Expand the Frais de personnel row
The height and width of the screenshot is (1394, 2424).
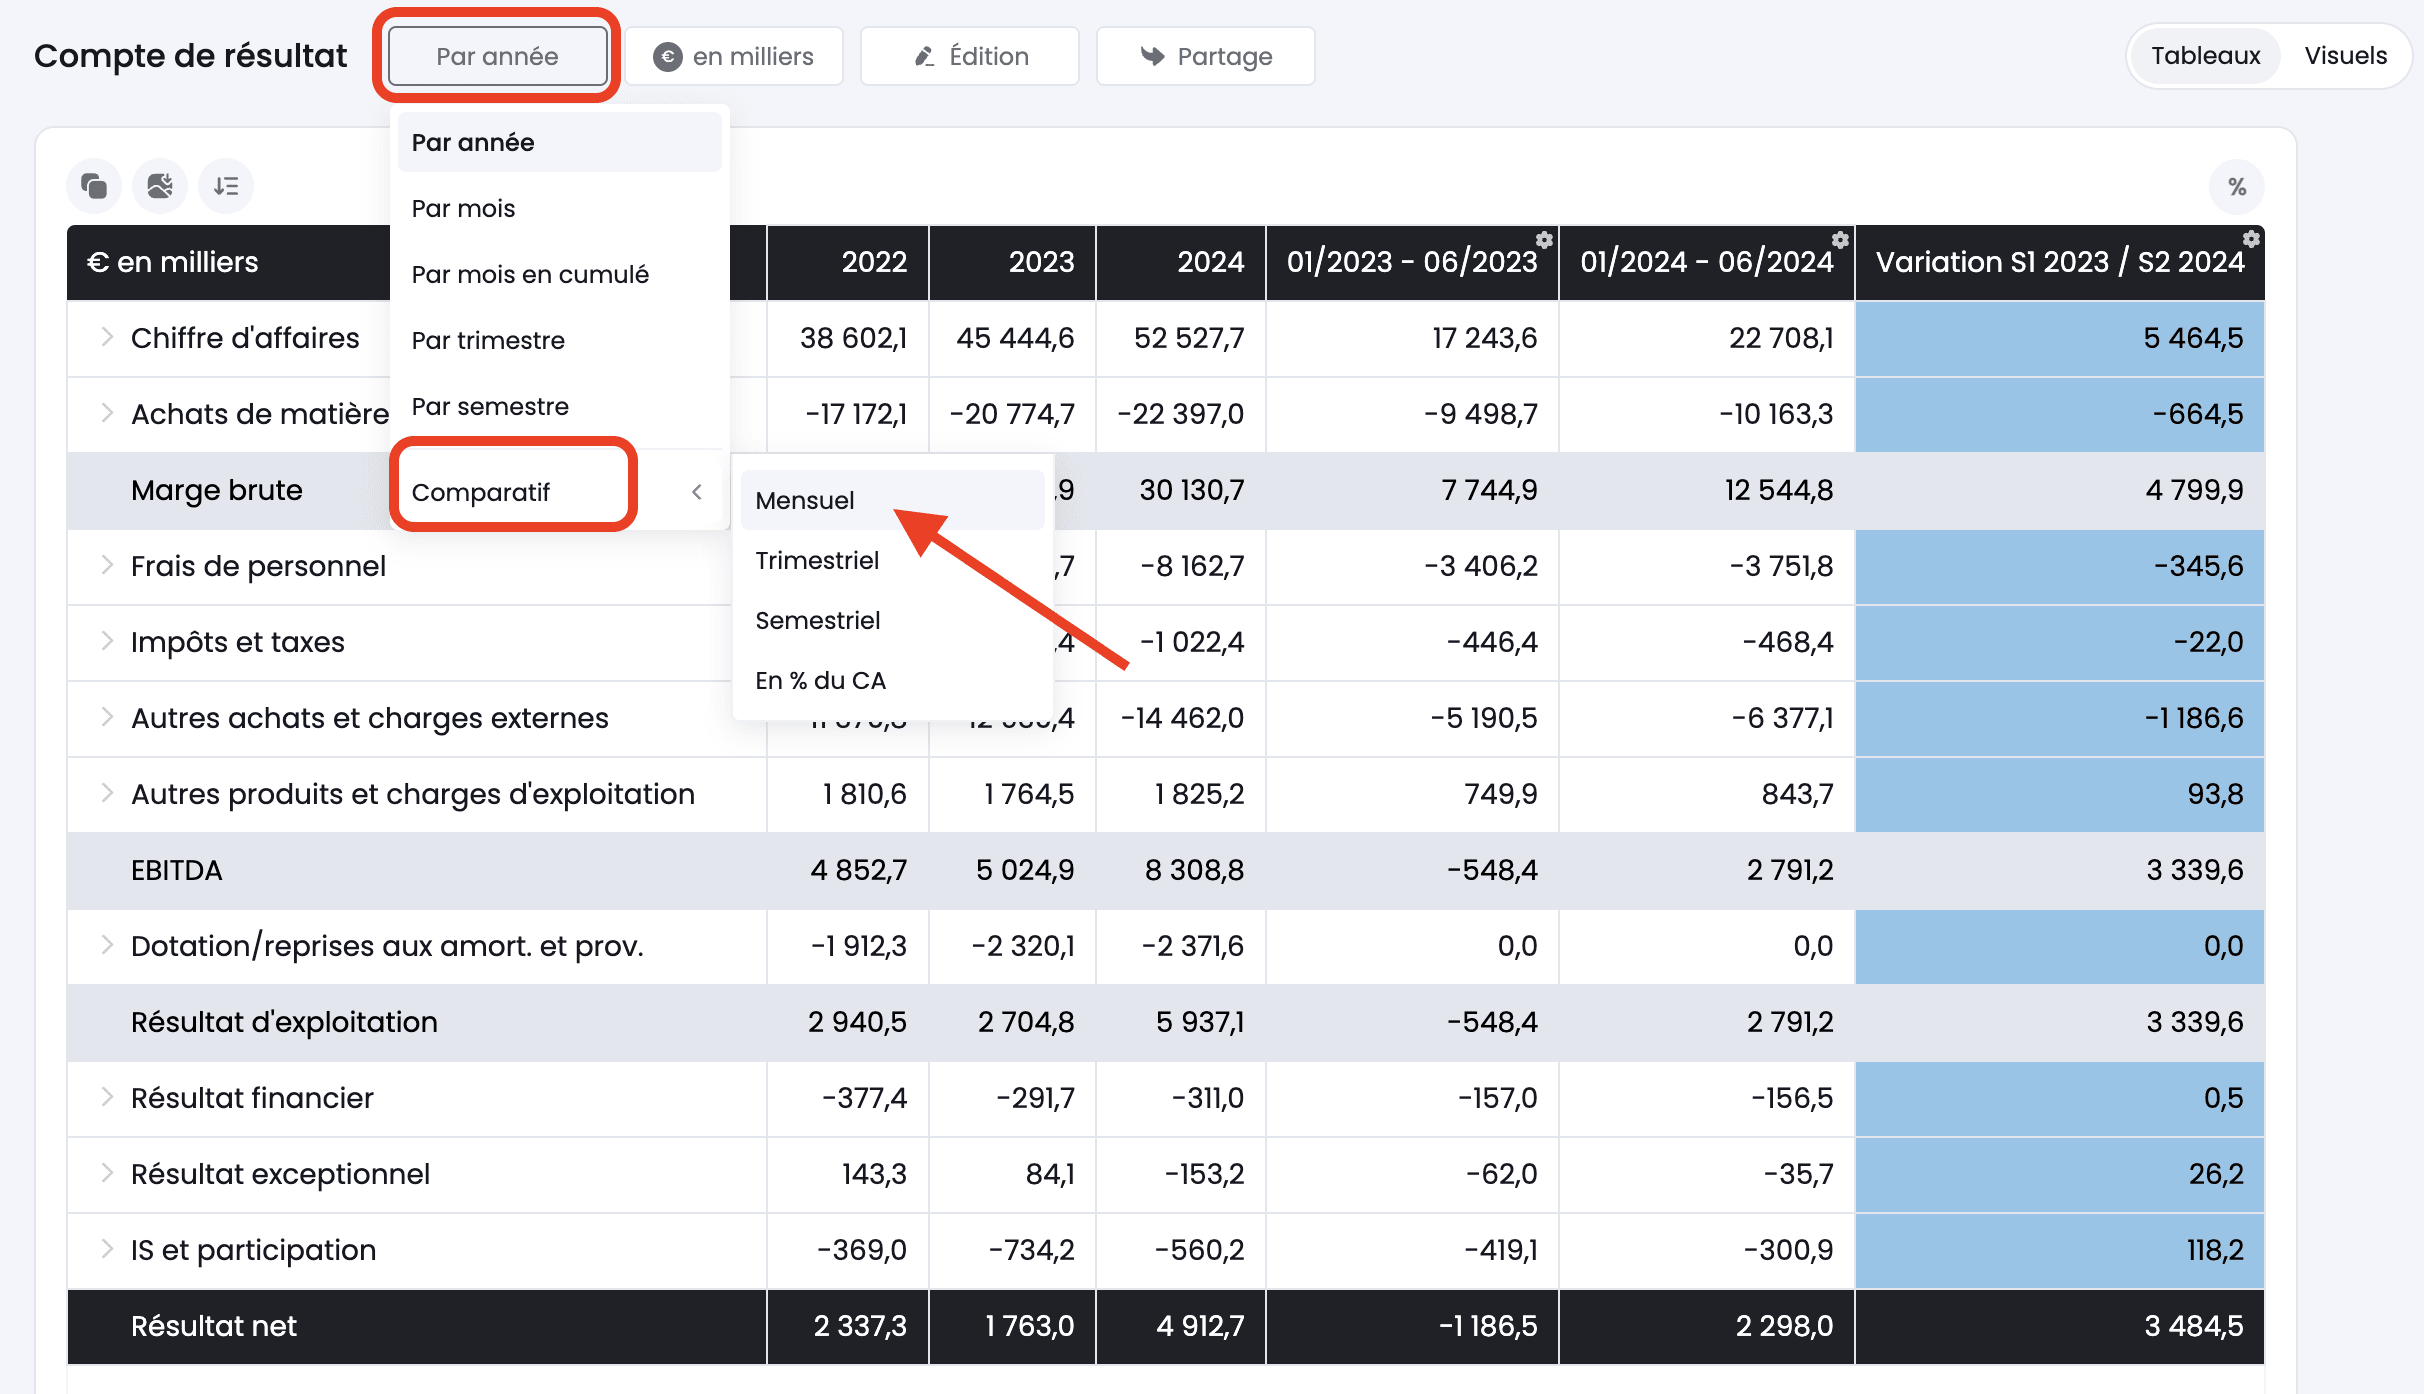tap(107, 565)
